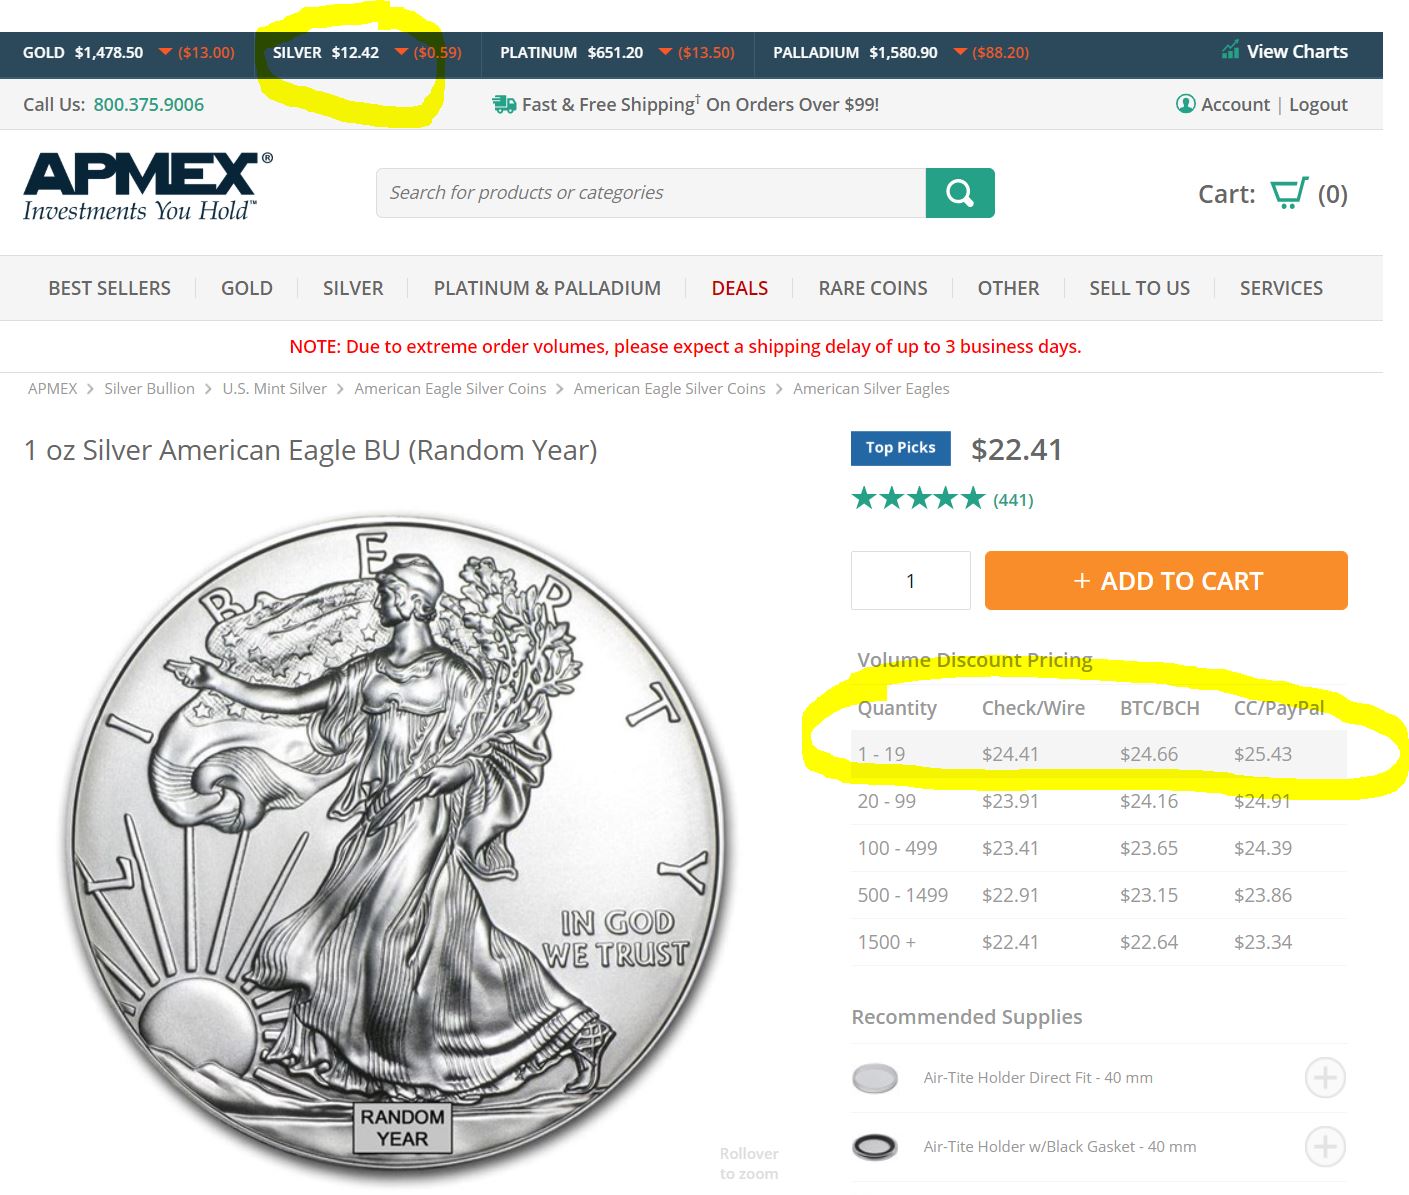Click the free shipping truck icon
Viewport: 1409px width, 1195px height.
(504, 104)
